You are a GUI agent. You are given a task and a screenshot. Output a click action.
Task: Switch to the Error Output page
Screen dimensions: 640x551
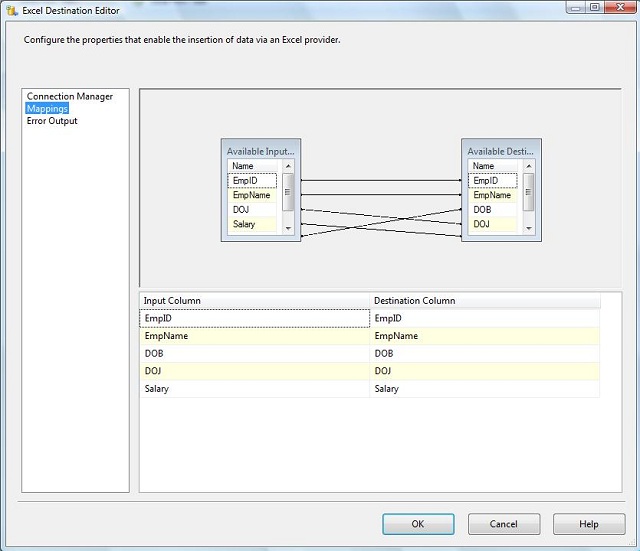coord(52,121)
